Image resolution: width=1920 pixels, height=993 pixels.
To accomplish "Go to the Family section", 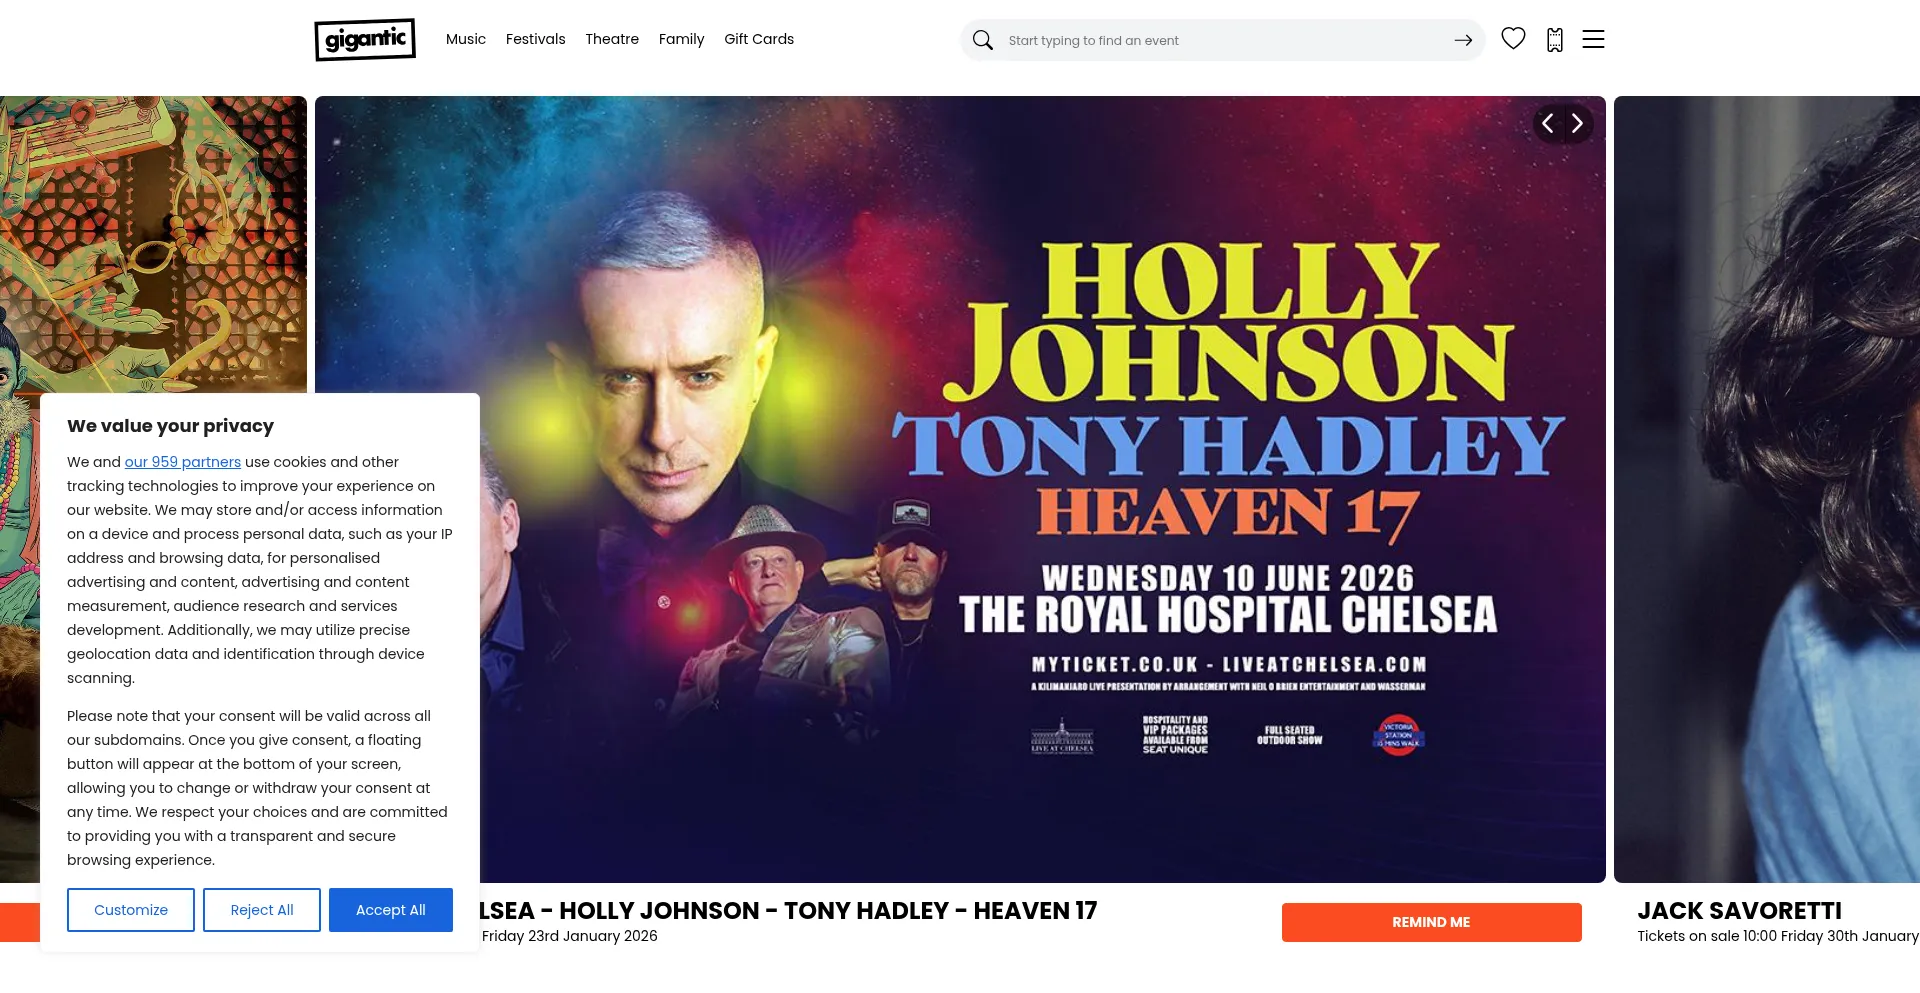I will [x=682, y=39].
